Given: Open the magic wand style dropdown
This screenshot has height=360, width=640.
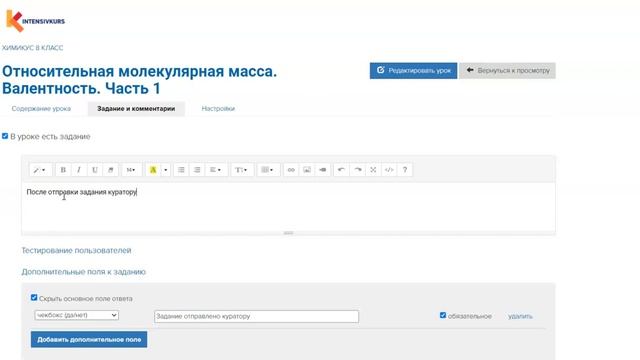Looking at the screenshot, I should [40, 170].
